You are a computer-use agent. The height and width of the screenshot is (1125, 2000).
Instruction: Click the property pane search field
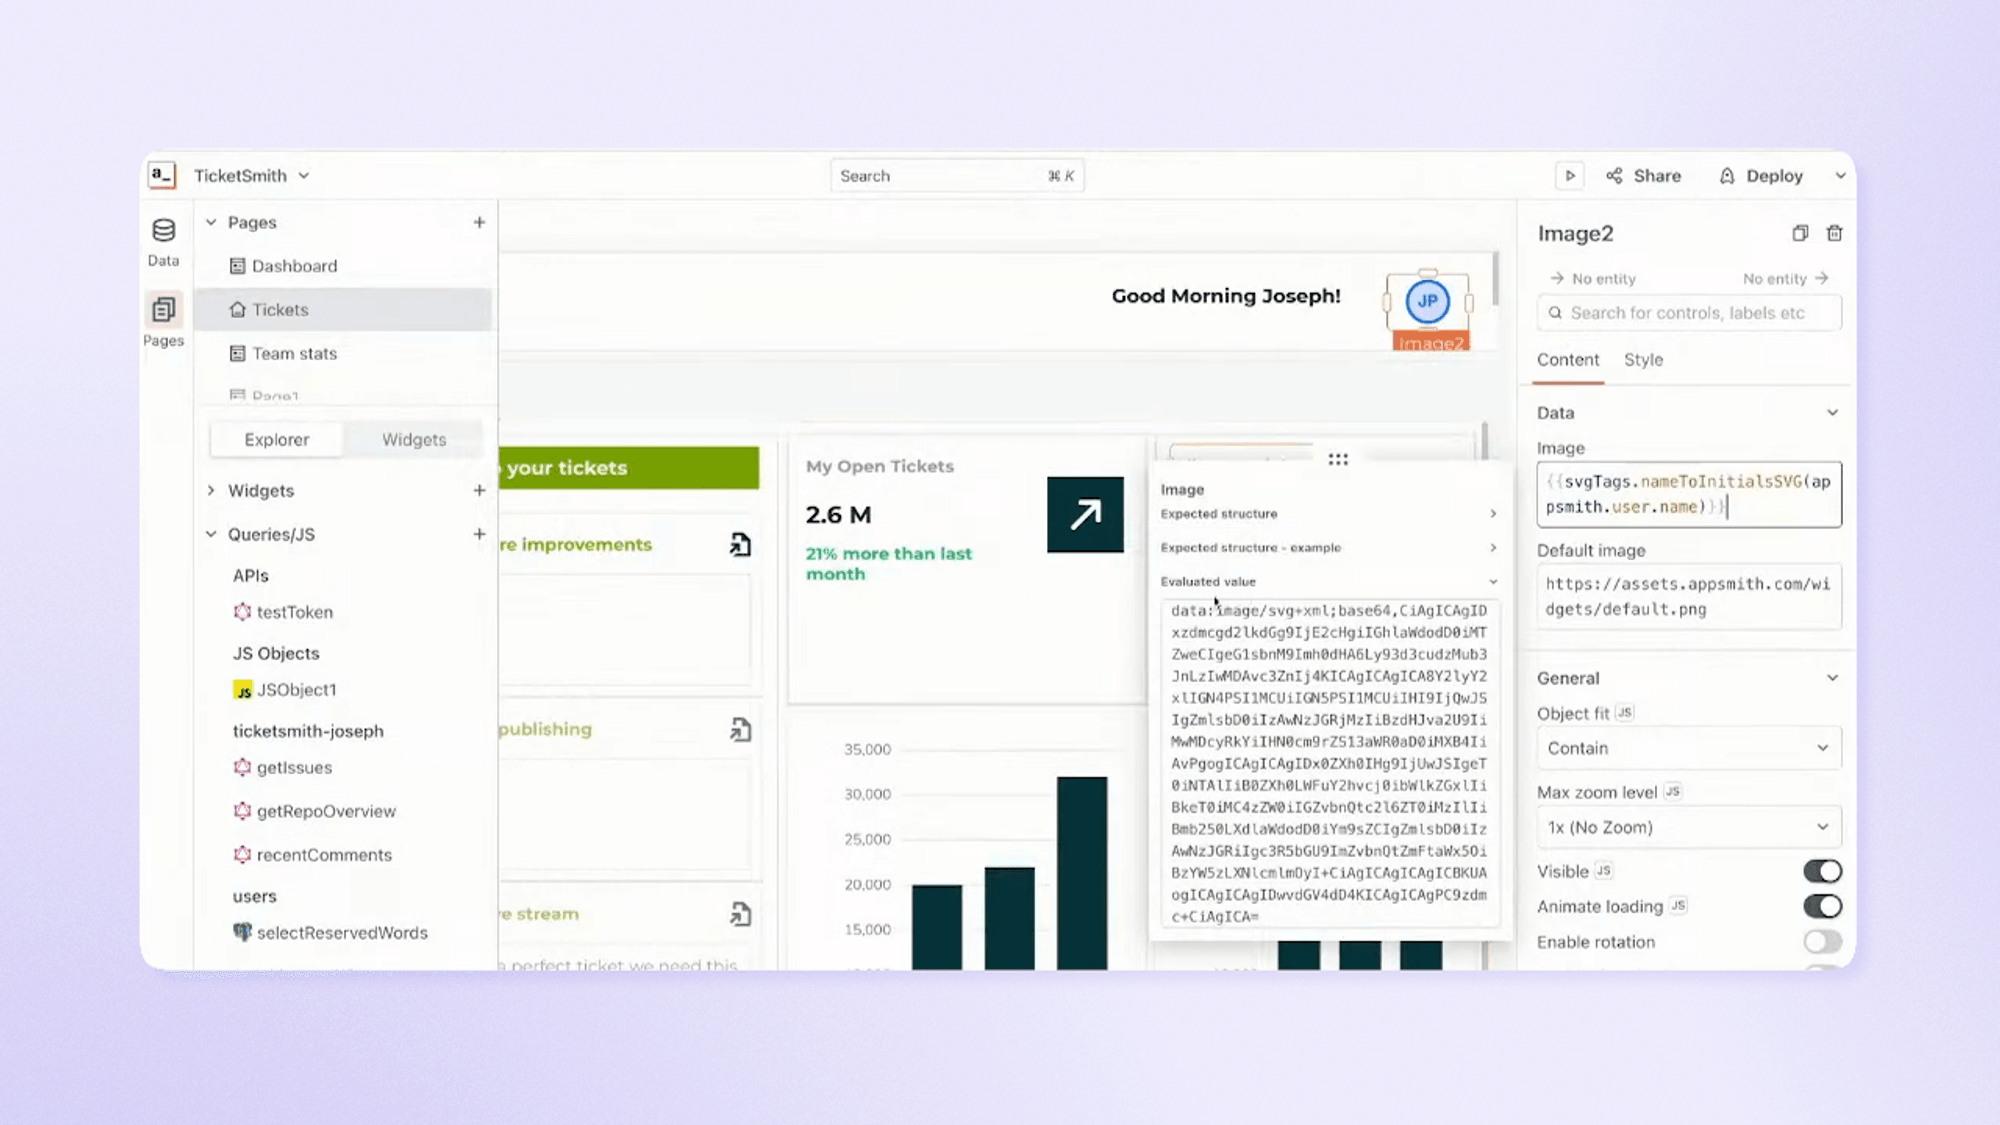click(1690, 313)
